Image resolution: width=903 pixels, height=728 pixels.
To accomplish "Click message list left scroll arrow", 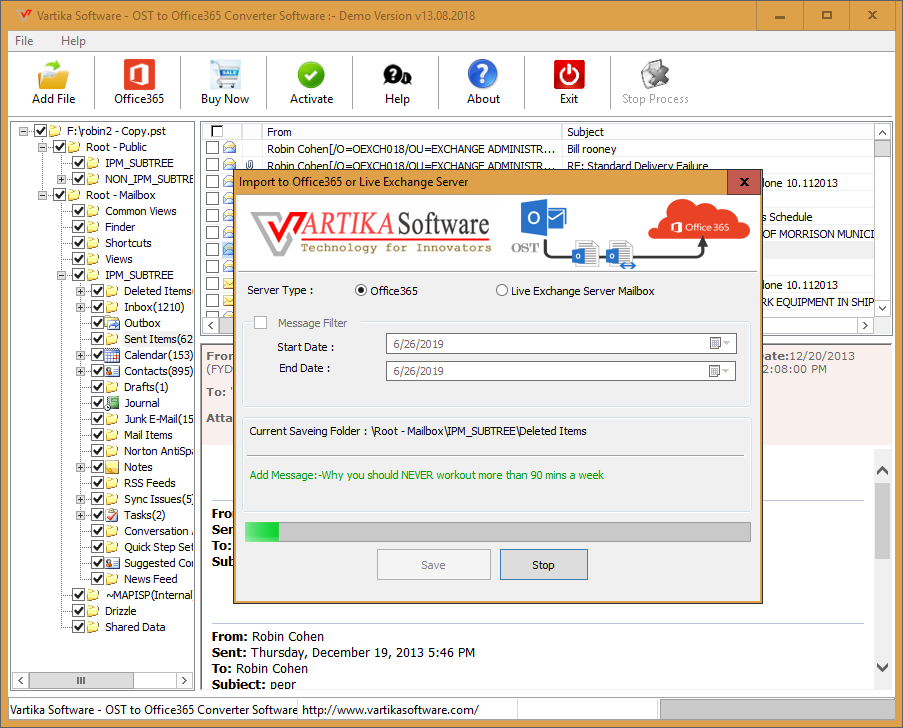I will 211,325.
